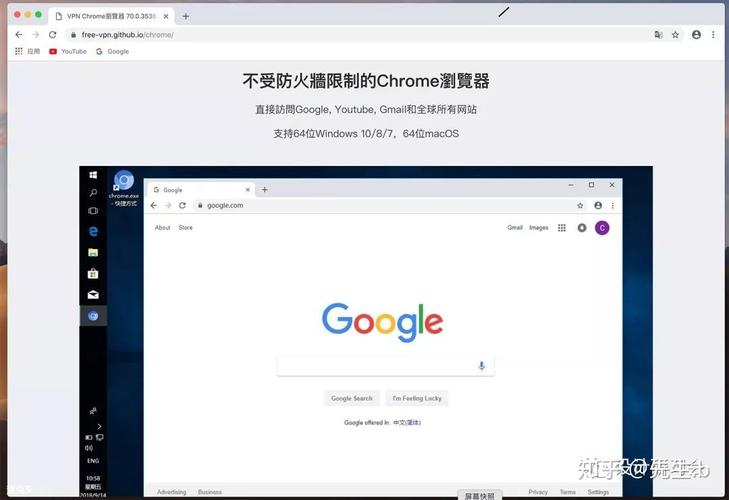Open Privacy footer link
Viewport: 729px width, 500px height.
coord(537,492)
